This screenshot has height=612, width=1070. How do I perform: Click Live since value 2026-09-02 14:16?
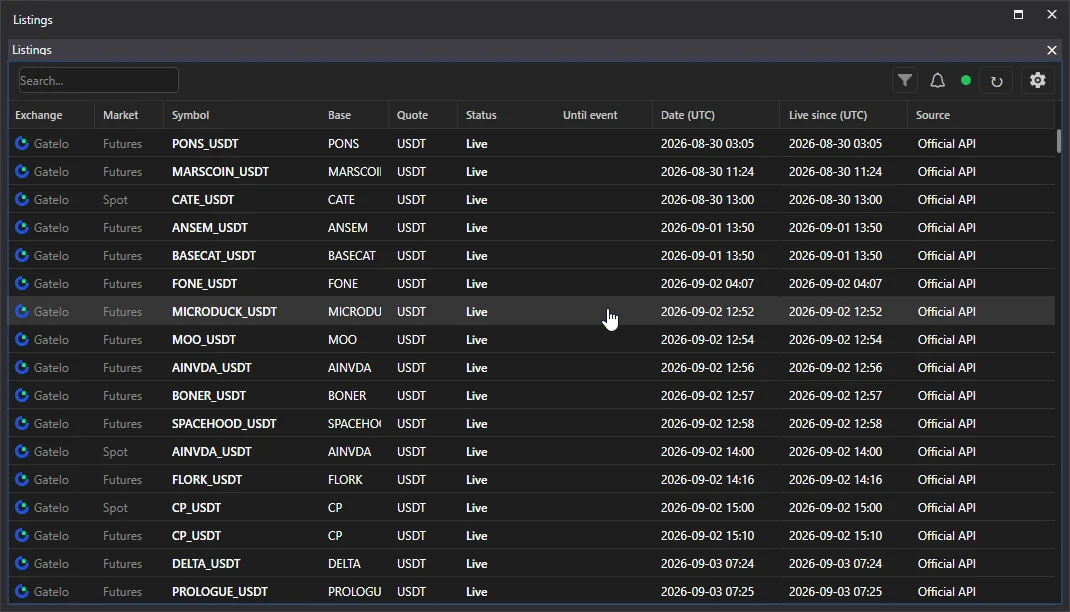(x=835, y=479)
